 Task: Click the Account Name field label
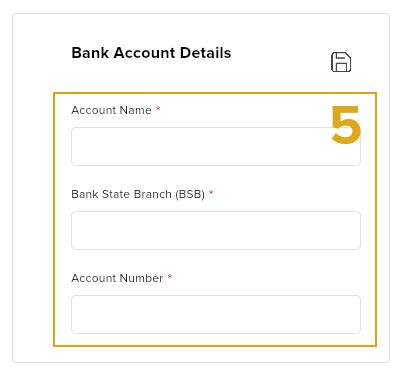pos(111,110)
